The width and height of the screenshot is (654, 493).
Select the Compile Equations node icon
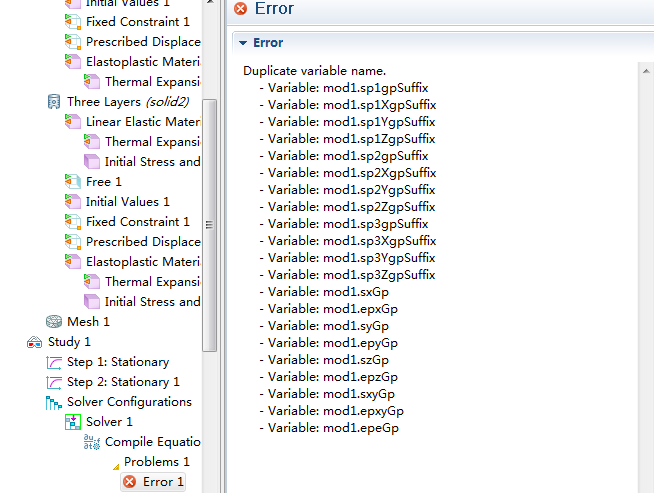coord(92,442)
